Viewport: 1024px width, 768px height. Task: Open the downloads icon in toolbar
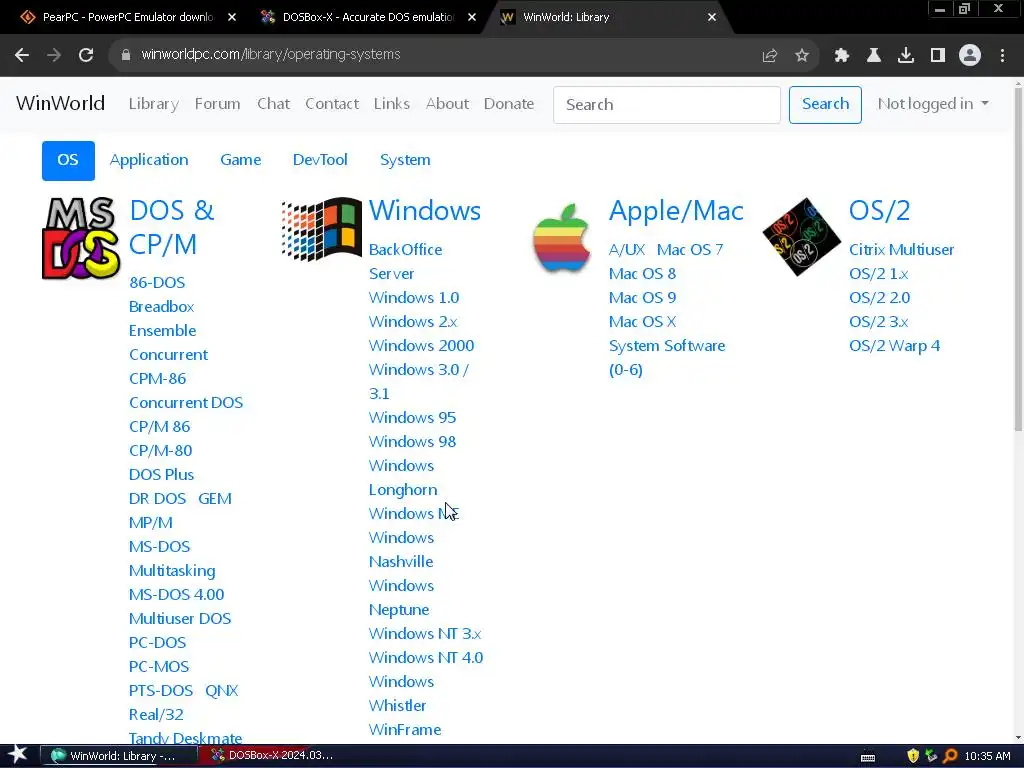click(906, 56)
